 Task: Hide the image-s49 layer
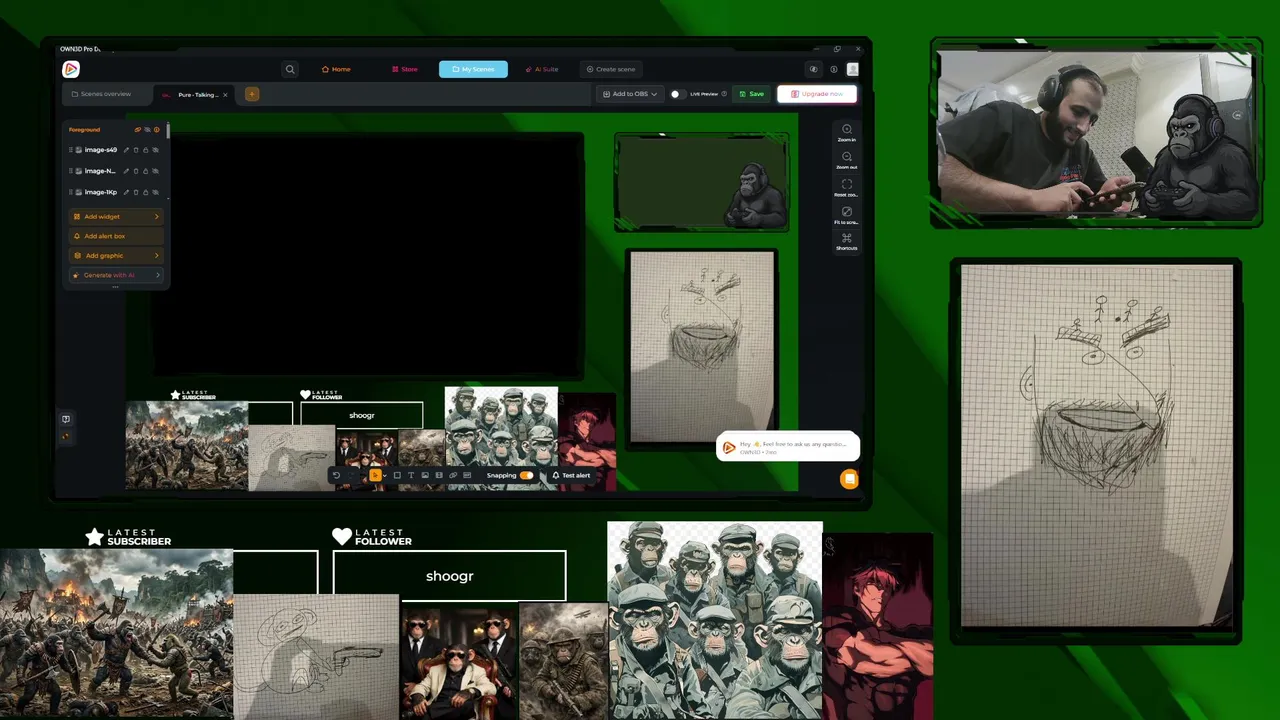pyautogui.click(x=155, y=150)
